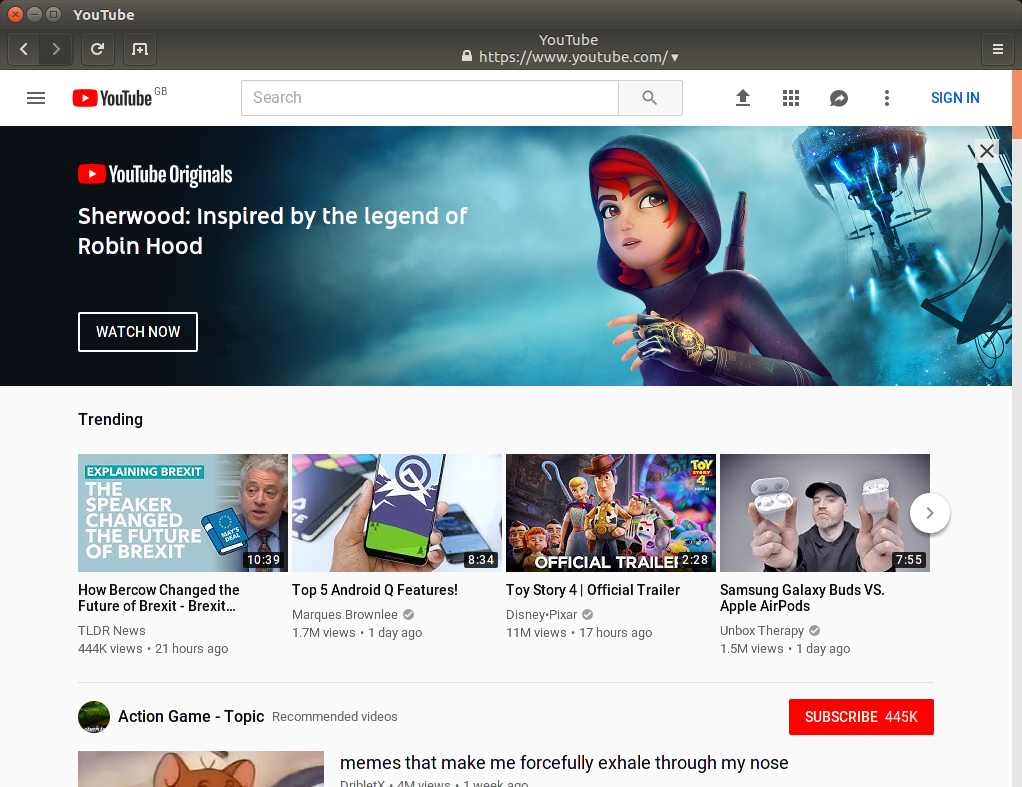
Task: Open the Android Q Features thumbnail
Action: pos(397,513)
